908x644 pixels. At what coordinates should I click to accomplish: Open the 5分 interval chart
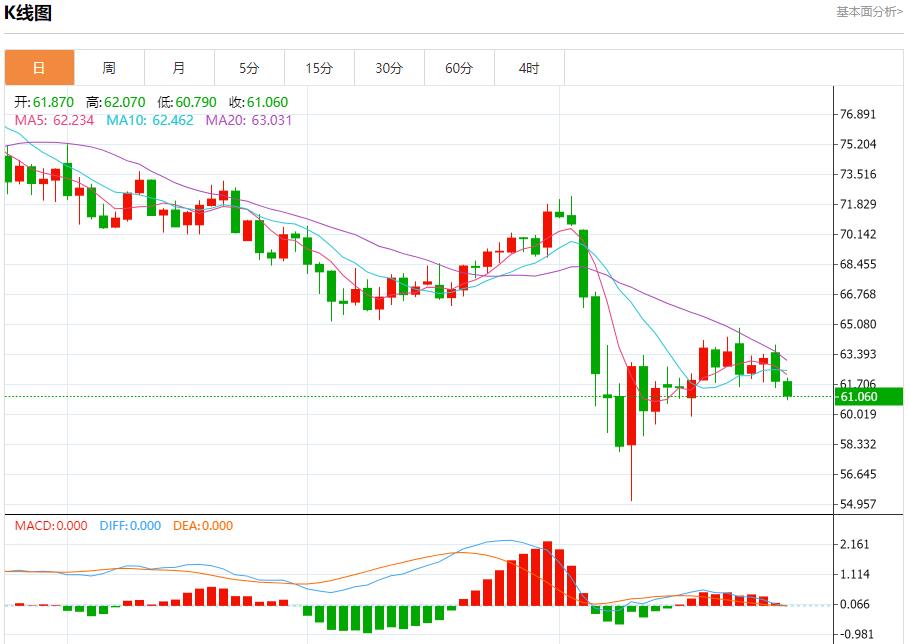pos(249,68)
